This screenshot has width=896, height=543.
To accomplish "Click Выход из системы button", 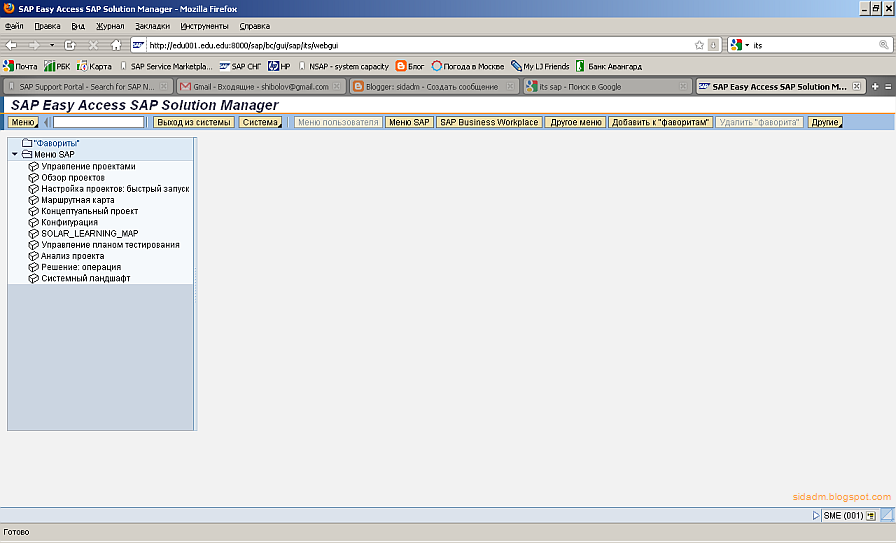I will coord(194,122).
